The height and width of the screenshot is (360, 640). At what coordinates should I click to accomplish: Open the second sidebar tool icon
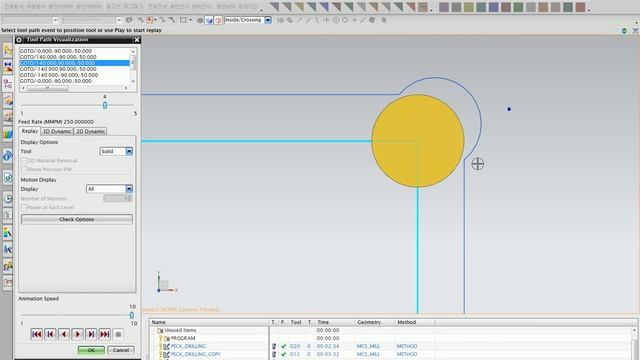[x=8, y=67]
